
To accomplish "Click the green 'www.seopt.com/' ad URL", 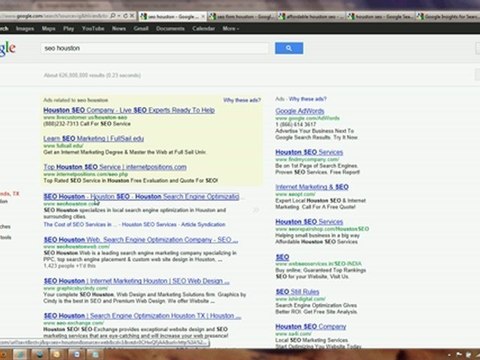I will (295, 194).
